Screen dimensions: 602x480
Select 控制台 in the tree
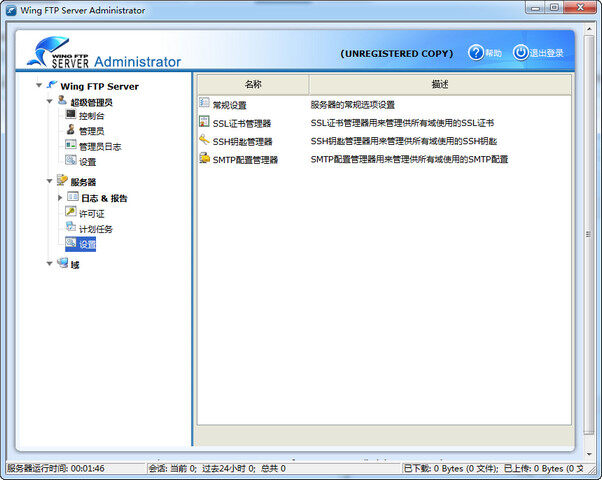91,116
